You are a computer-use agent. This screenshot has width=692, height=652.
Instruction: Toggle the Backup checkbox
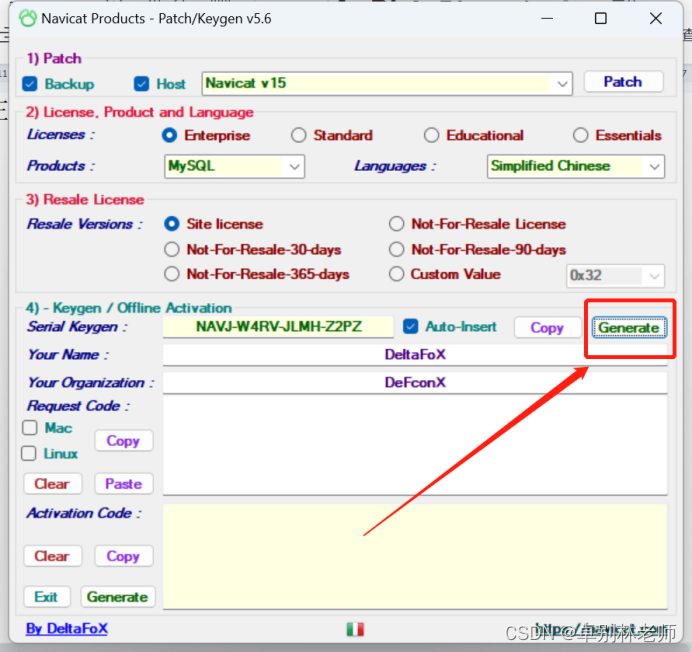[x=30, y=83]
